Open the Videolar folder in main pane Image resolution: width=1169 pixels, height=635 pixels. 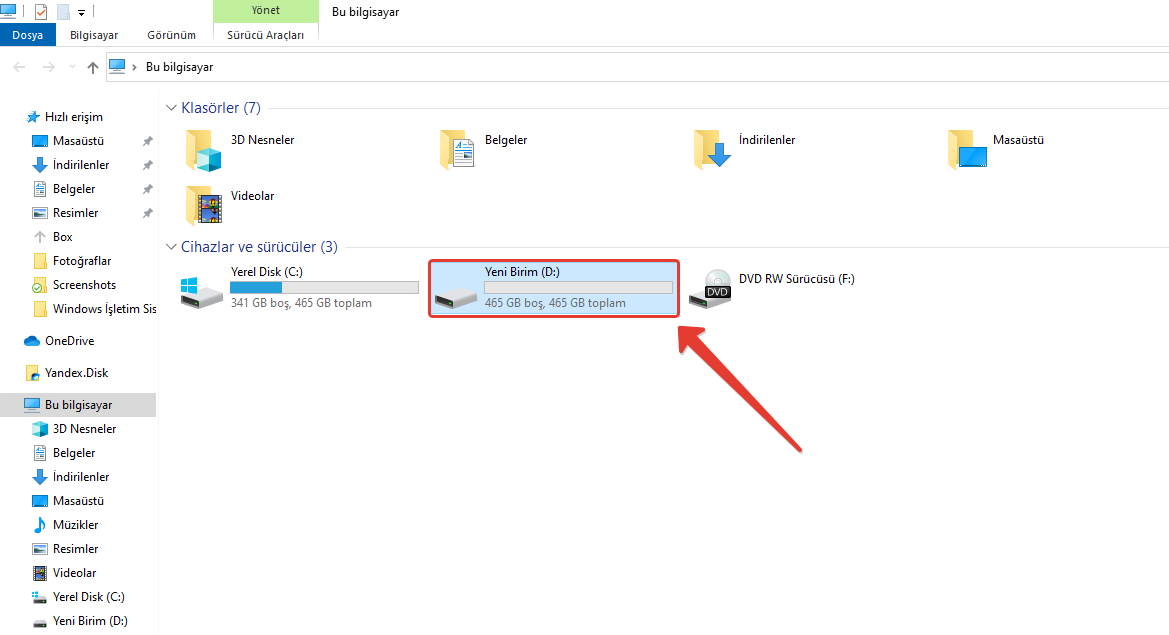point(252,196)
